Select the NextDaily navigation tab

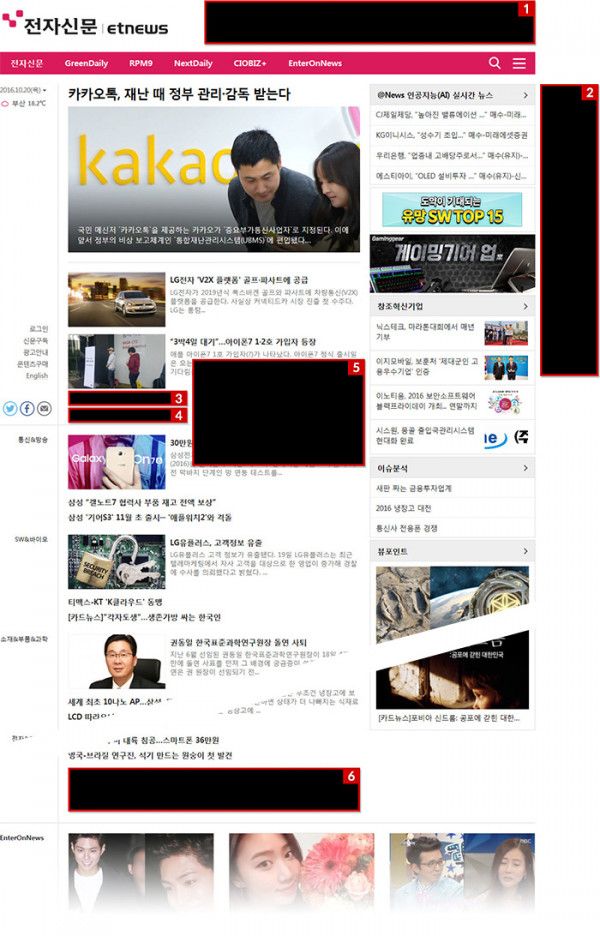[x=193, y=63]
